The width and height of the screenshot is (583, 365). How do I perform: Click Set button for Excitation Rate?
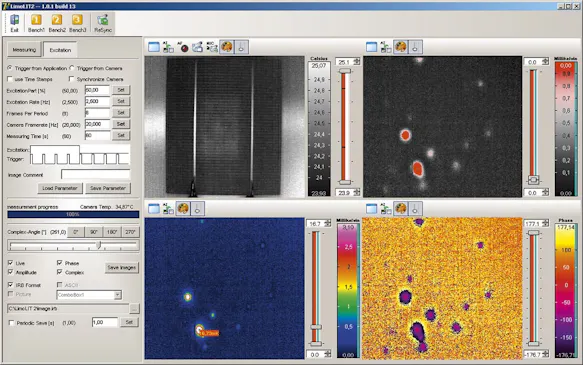tap(121, 101)
